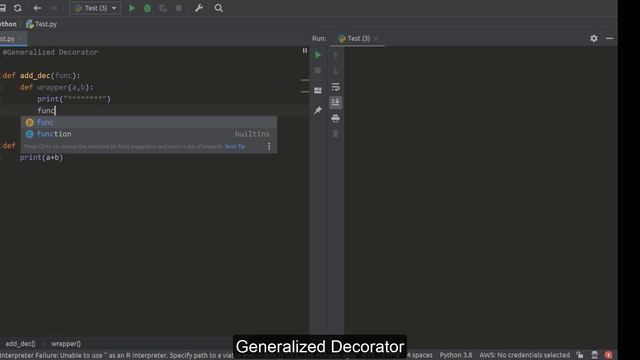Click Down the Stack Trace arrow
This screenshot has height=360, width=640.
tap(336, 71)
